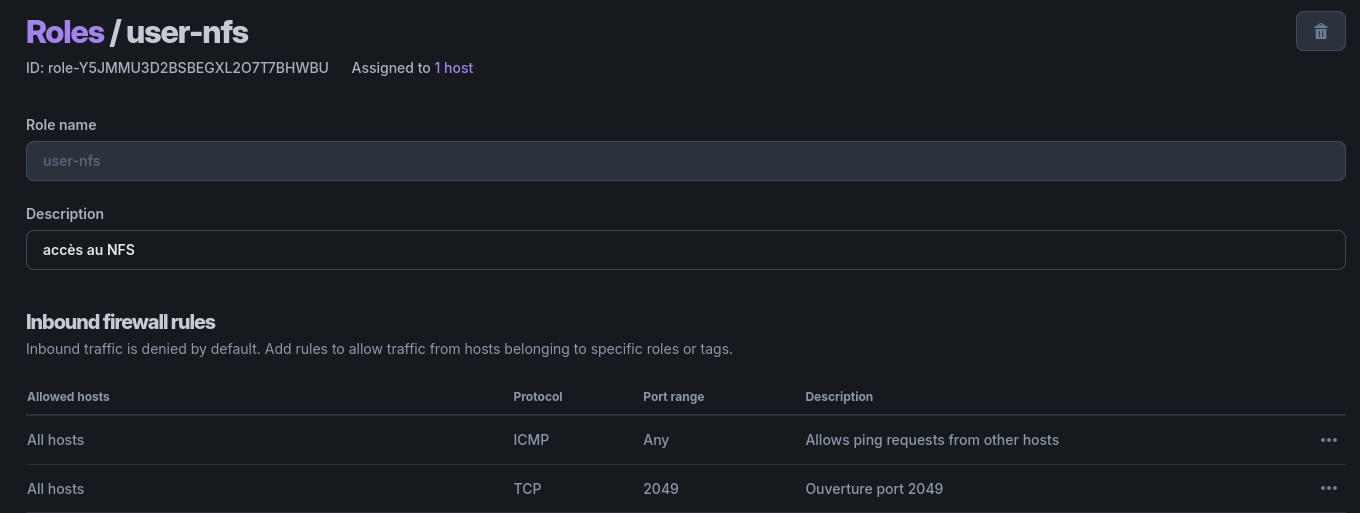This screenshot has height=513, width=1360.
Task: Select the "All hosts" cell in the ICMP row
Action: pos(56,440)
